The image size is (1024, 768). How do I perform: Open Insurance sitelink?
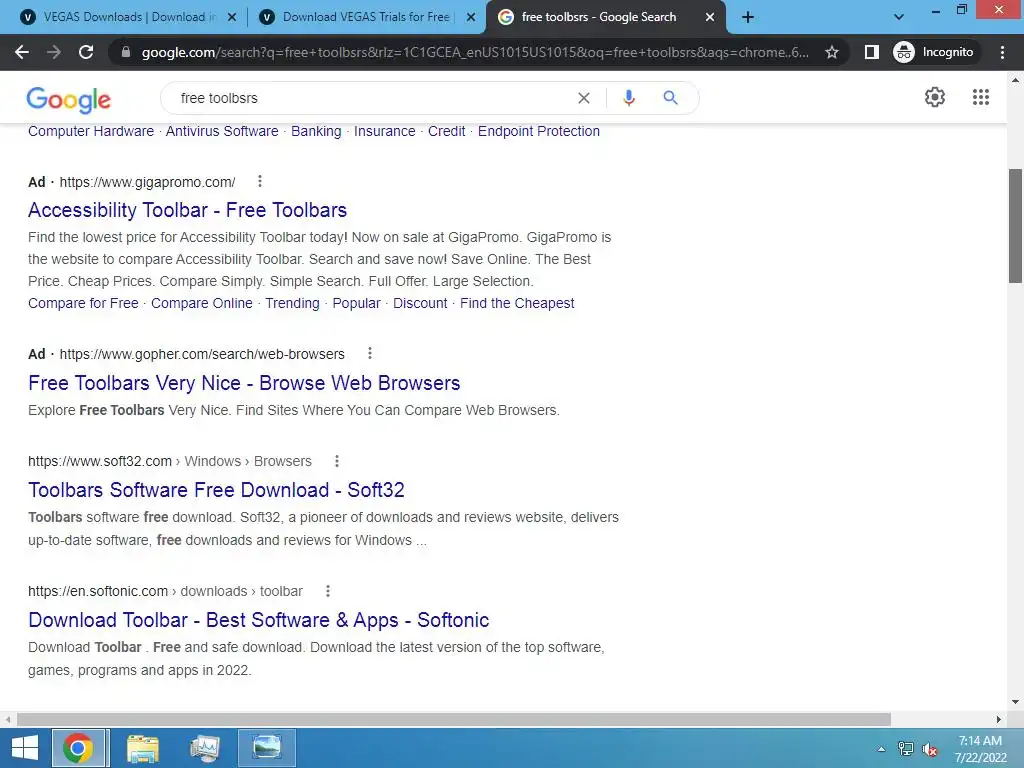click(385, 131)
